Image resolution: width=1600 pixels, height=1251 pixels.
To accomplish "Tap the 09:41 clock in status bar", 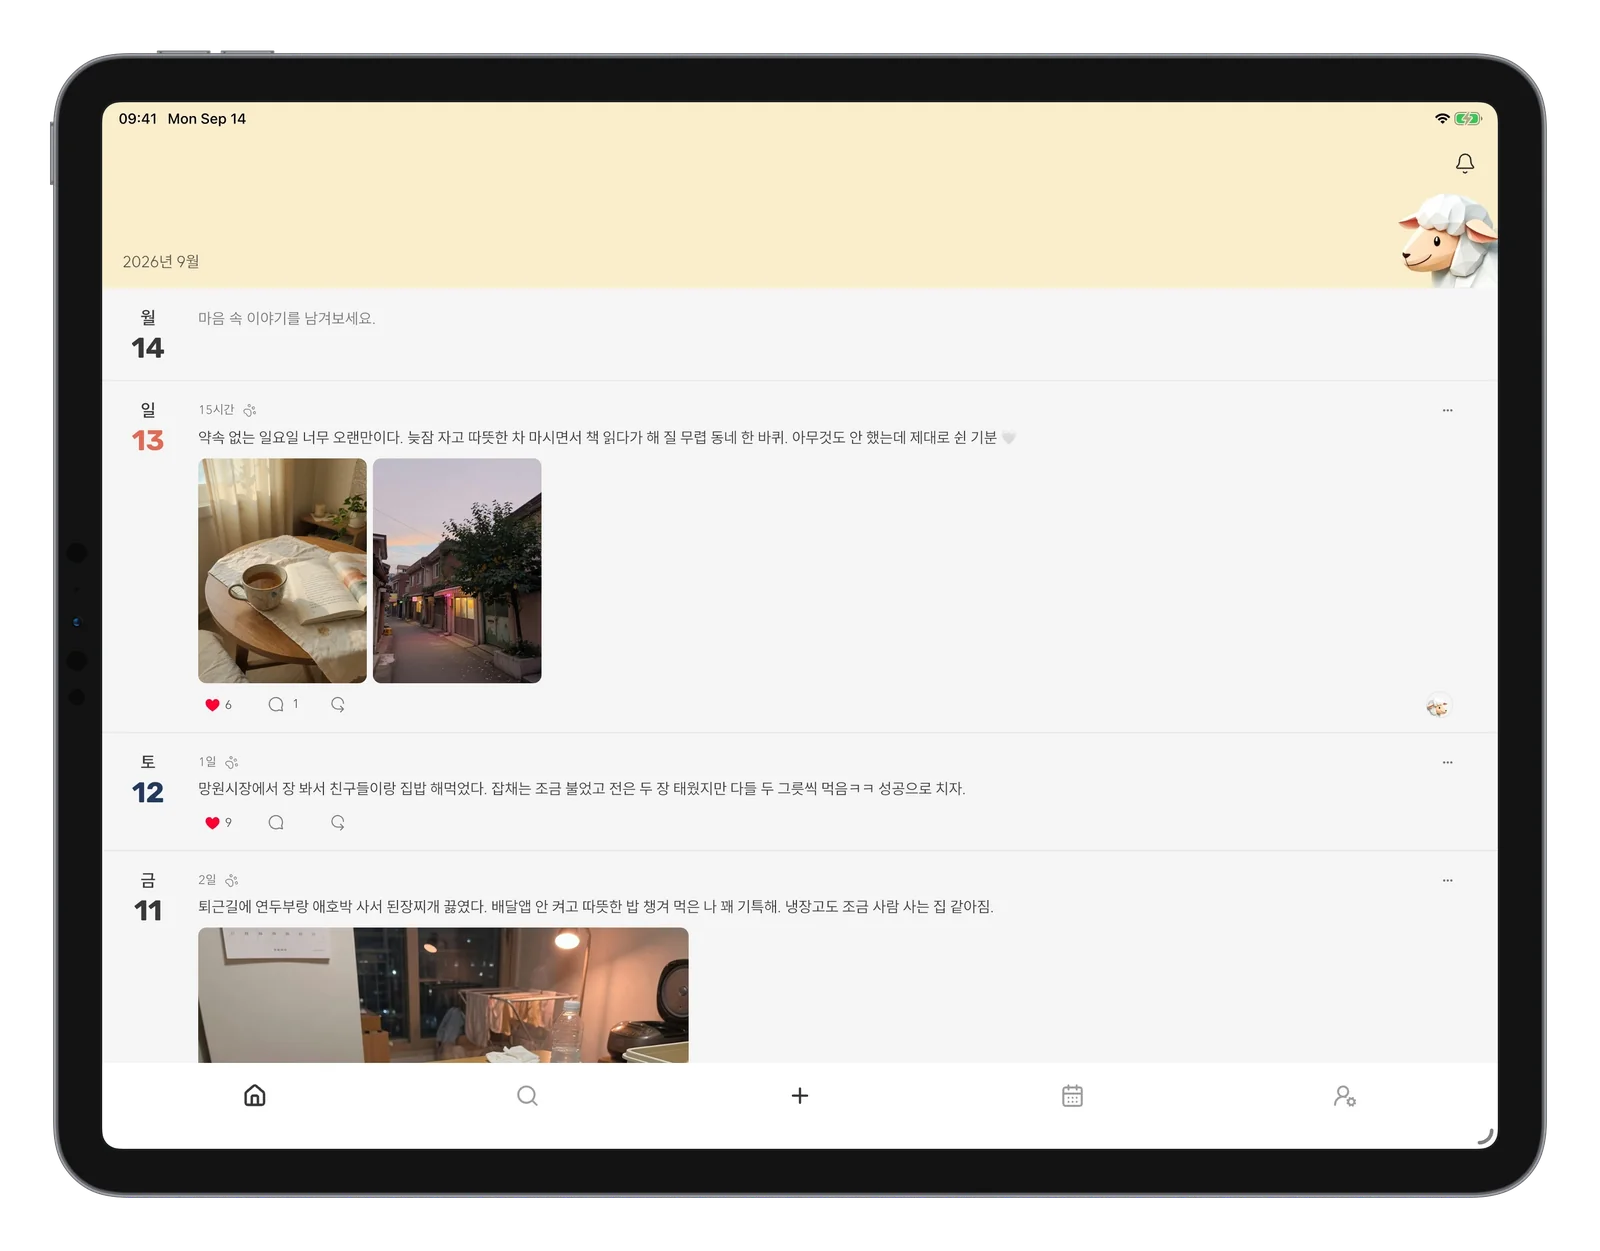I will (138, 119).
